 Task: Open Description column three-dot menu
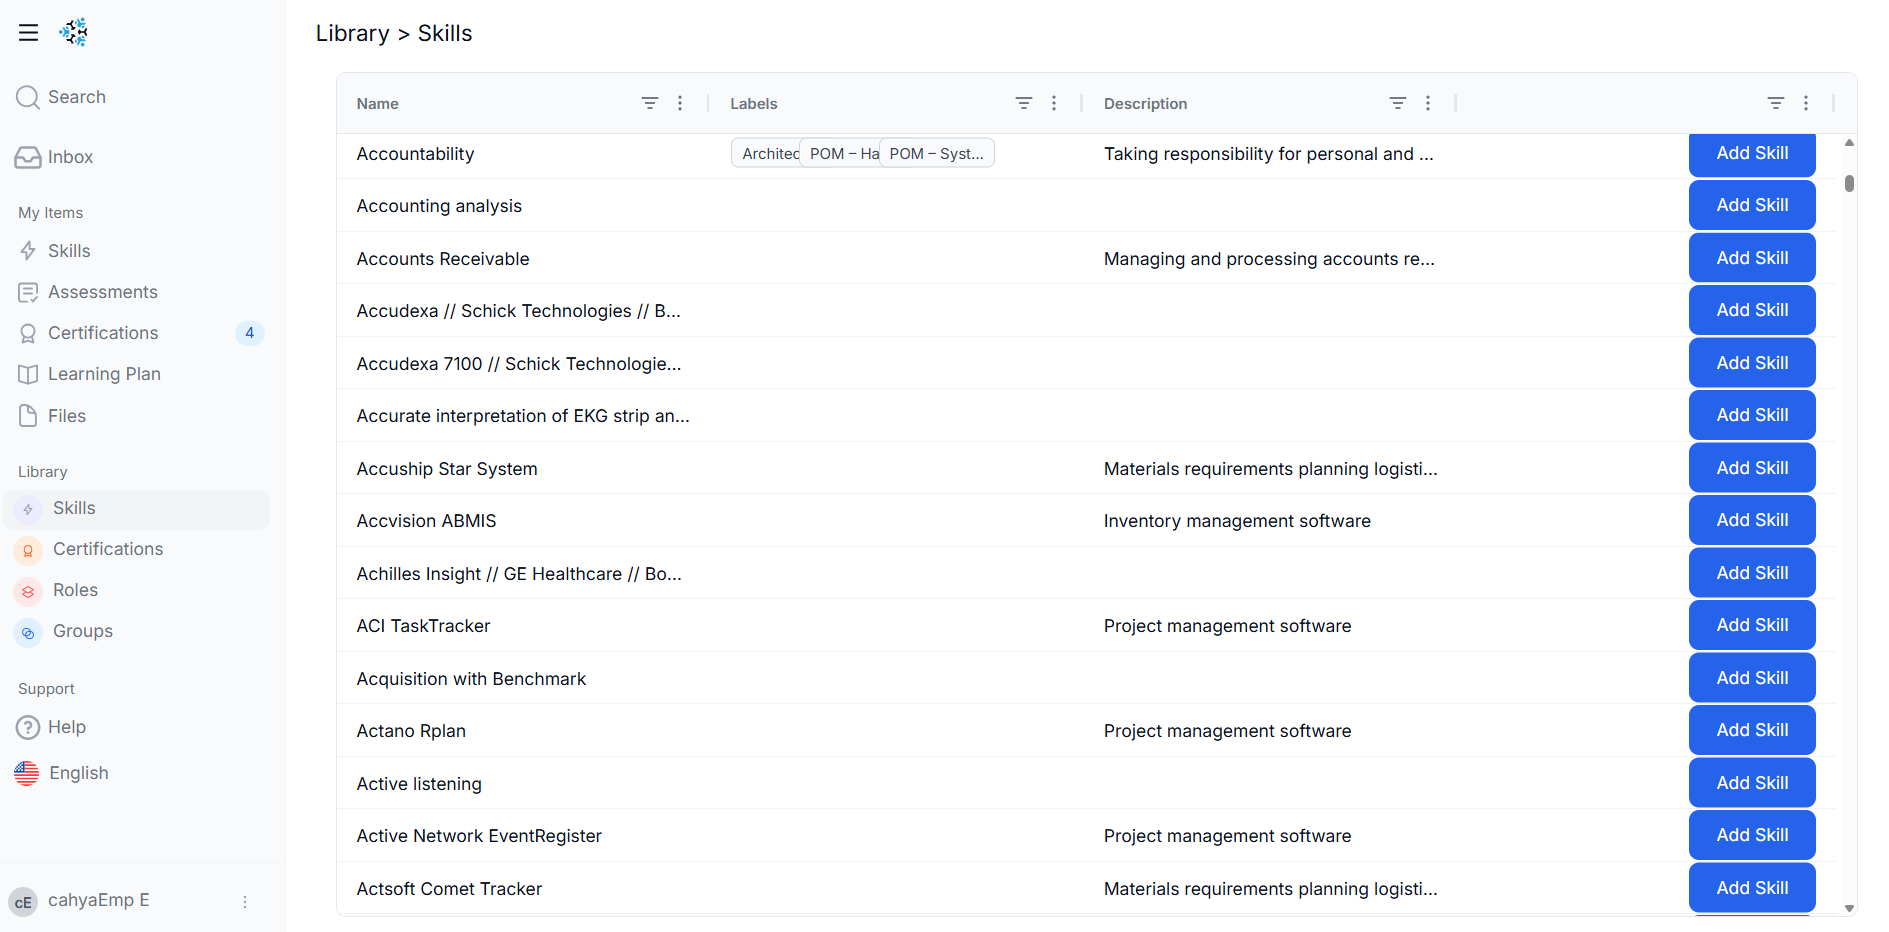pos(1428,103)
